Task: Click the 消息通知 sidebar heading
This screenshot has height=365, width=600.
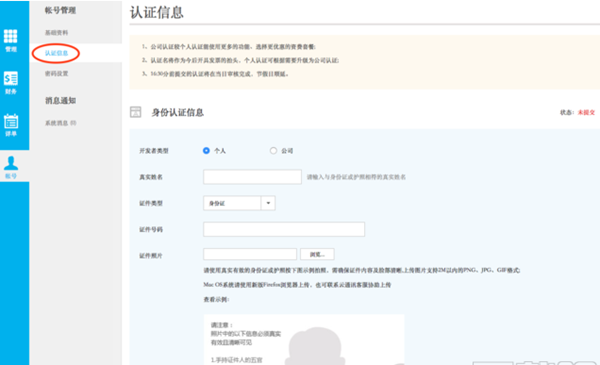Action: pyautogui.click(x=60, y=101)
